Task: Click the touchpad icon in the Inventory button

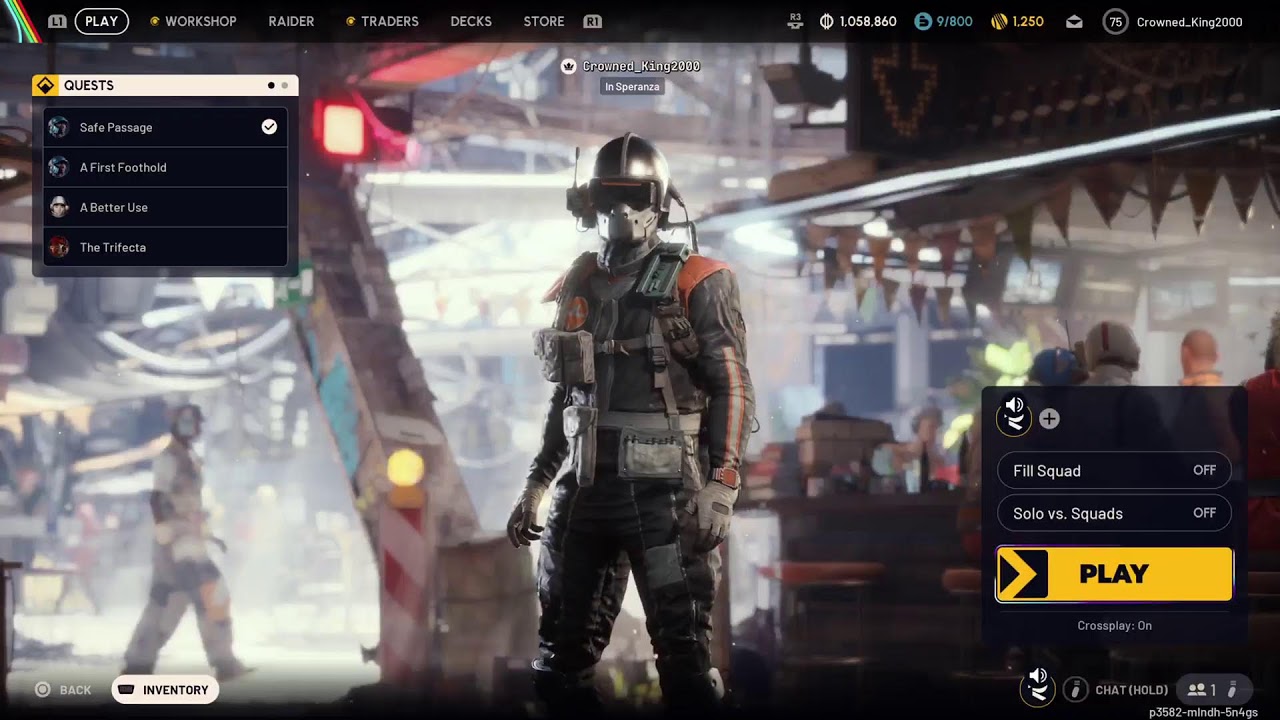Action: point(126,690)
